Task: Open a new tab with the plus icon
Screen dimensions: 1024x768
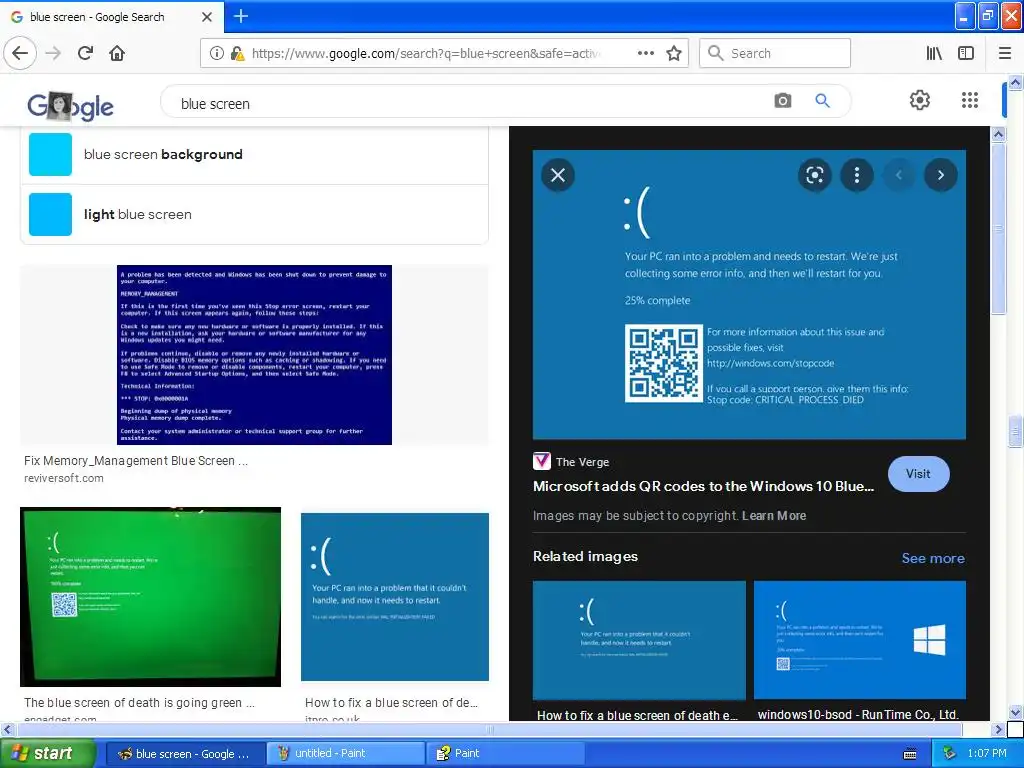Action: click(241, 16)
